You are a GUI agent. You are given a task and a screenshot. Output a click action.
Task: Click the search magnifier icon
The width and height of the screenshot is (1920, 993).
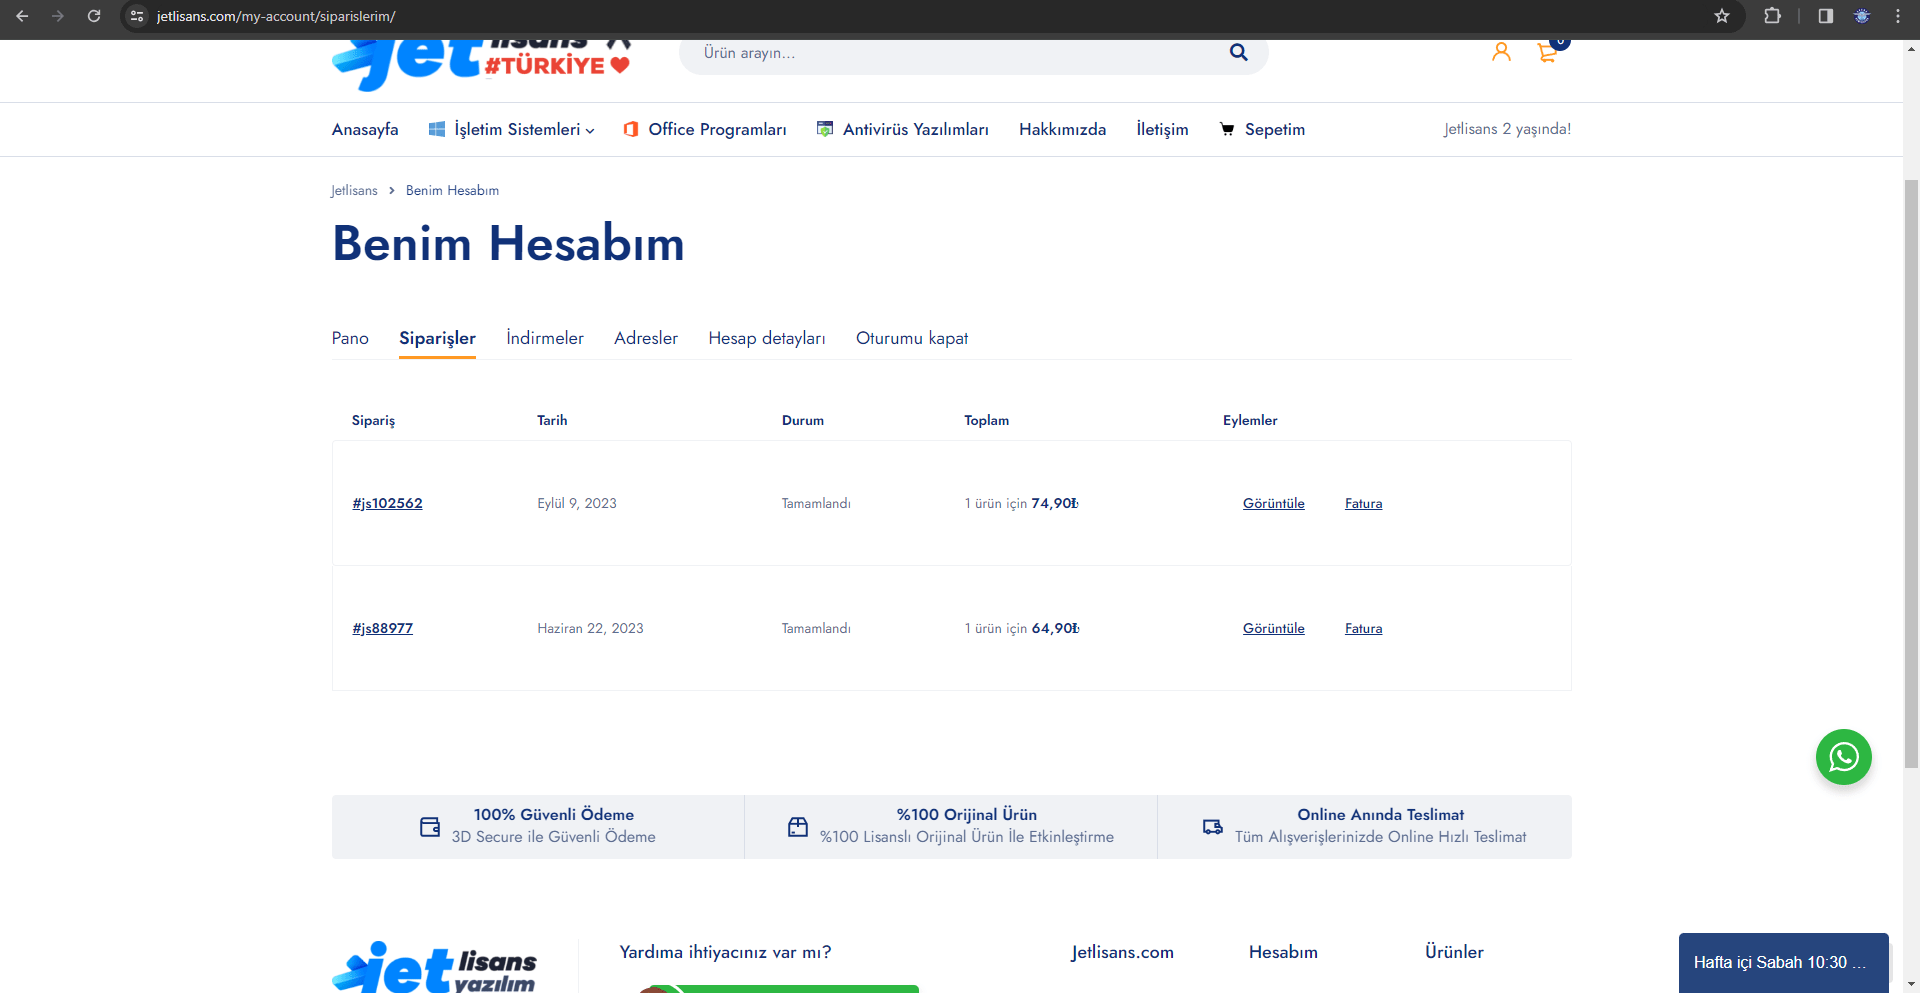coord(1238,52)
